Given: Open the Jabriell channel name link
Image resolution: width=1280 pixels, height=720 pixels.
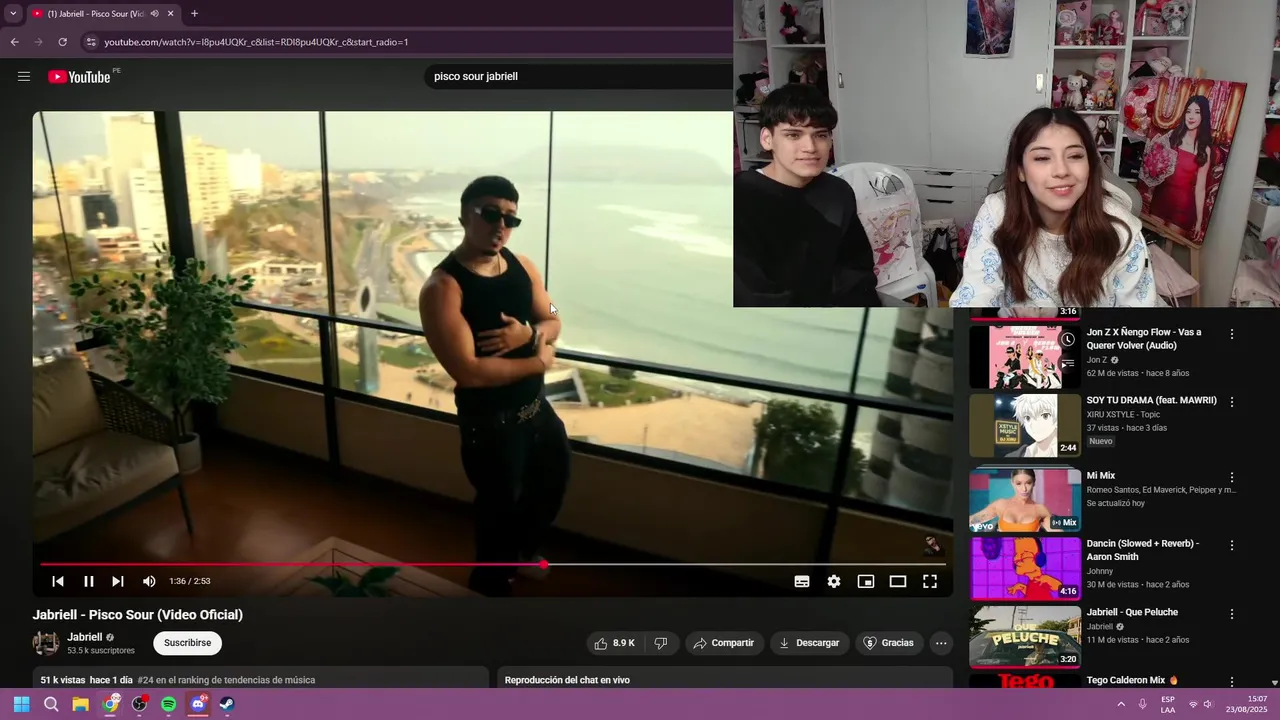Looking at the screenshot, I should (85, 637).
